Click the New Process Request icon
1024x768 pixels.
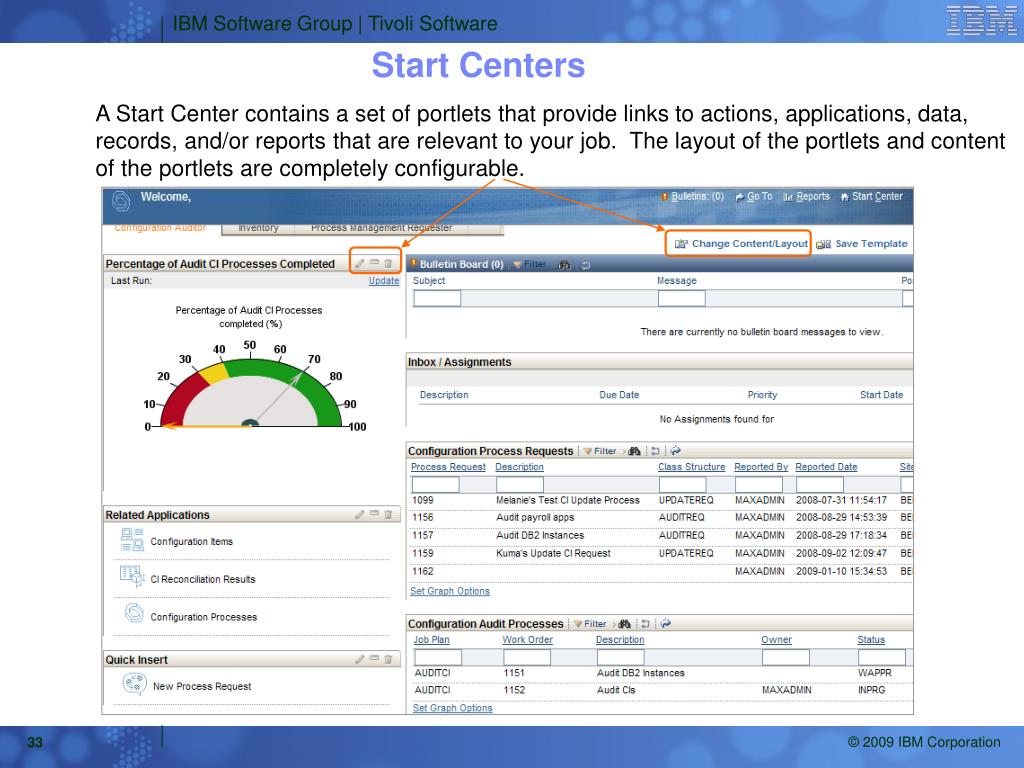point(134,684)
